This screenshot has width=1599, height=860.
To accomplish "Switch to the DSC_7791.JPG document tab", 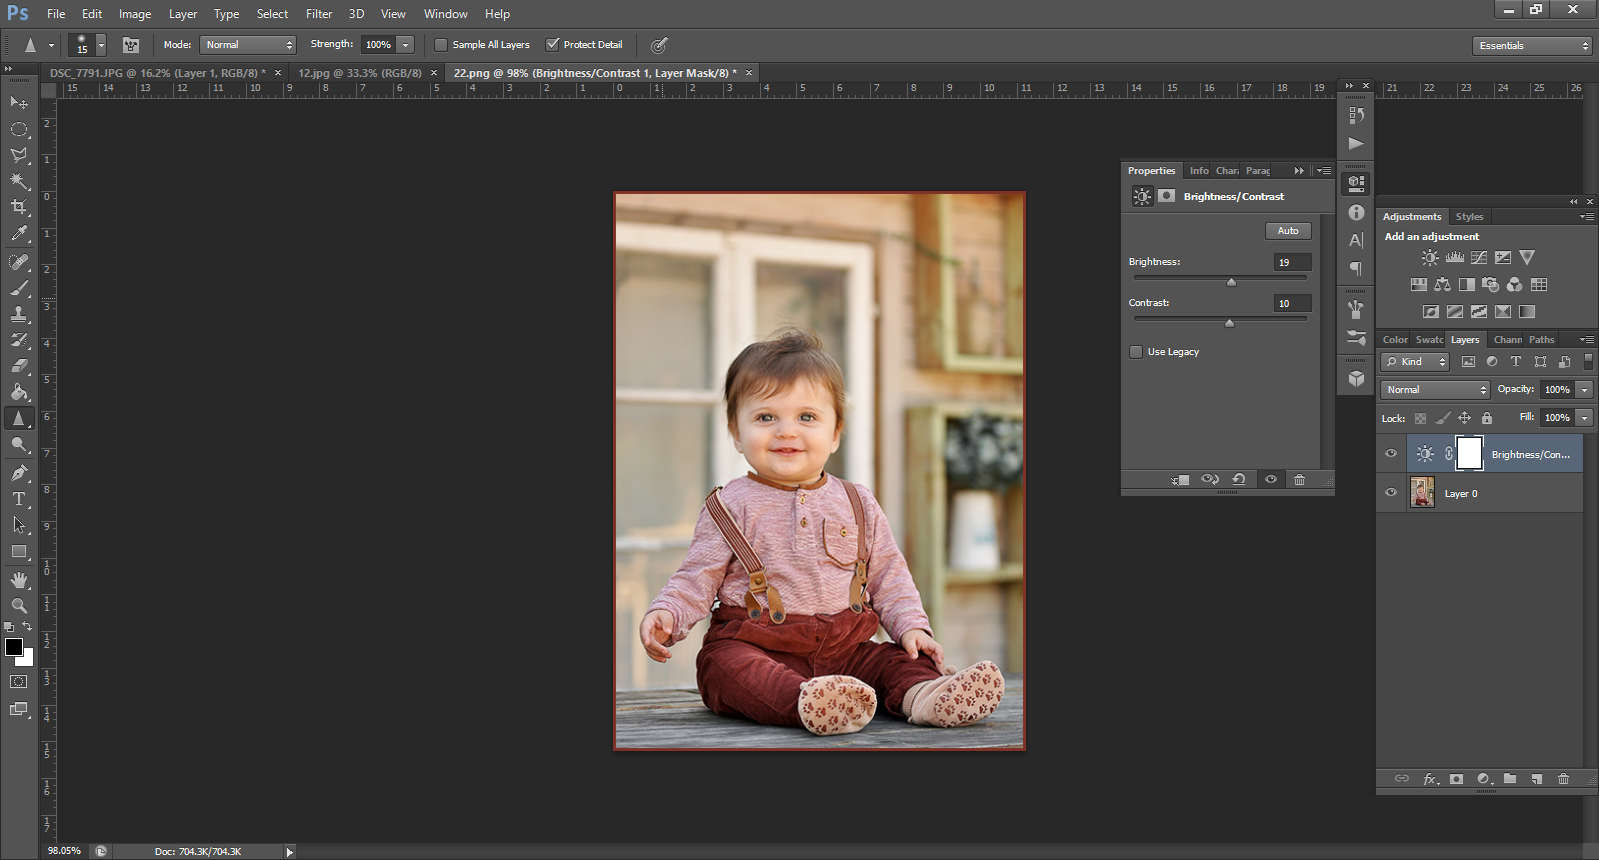I will pyautogui.click(x=157, y=73).
